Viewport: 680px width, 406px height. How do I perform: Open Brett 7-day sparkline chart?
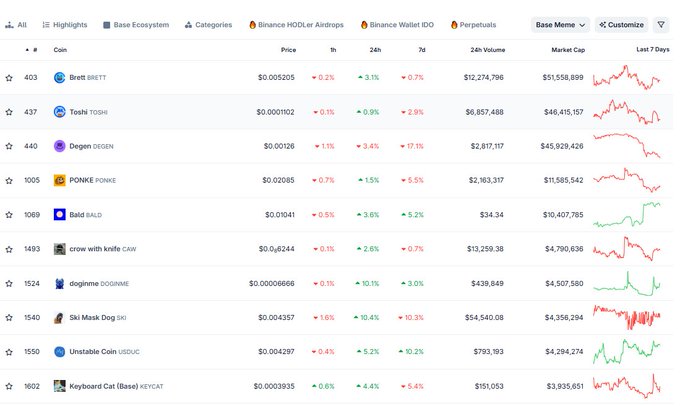click(627, 78)
